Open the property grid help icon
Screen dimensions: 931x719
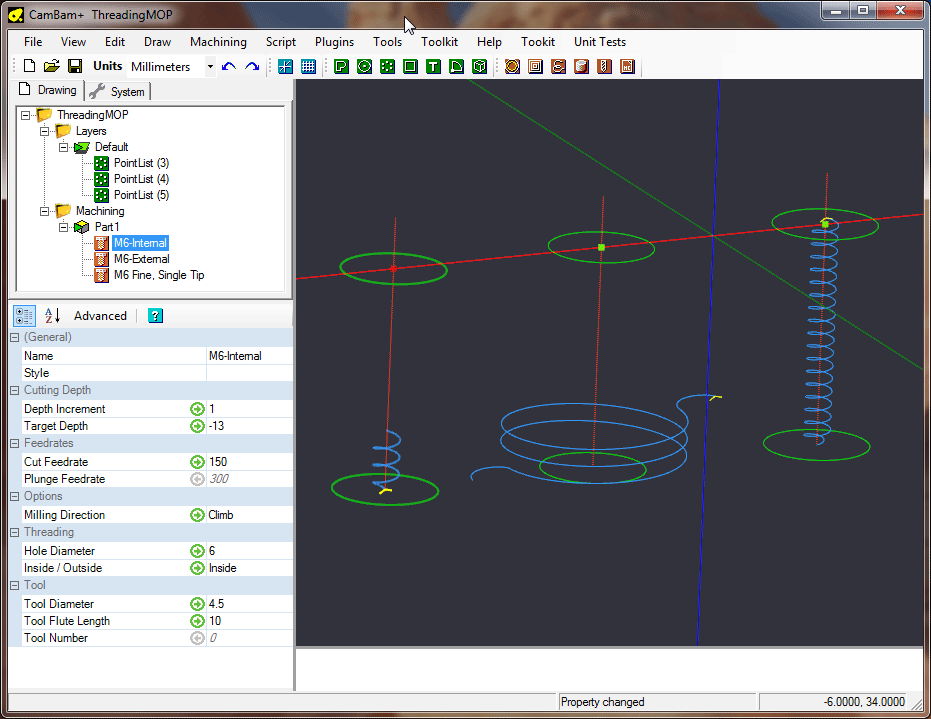(155, 316)
